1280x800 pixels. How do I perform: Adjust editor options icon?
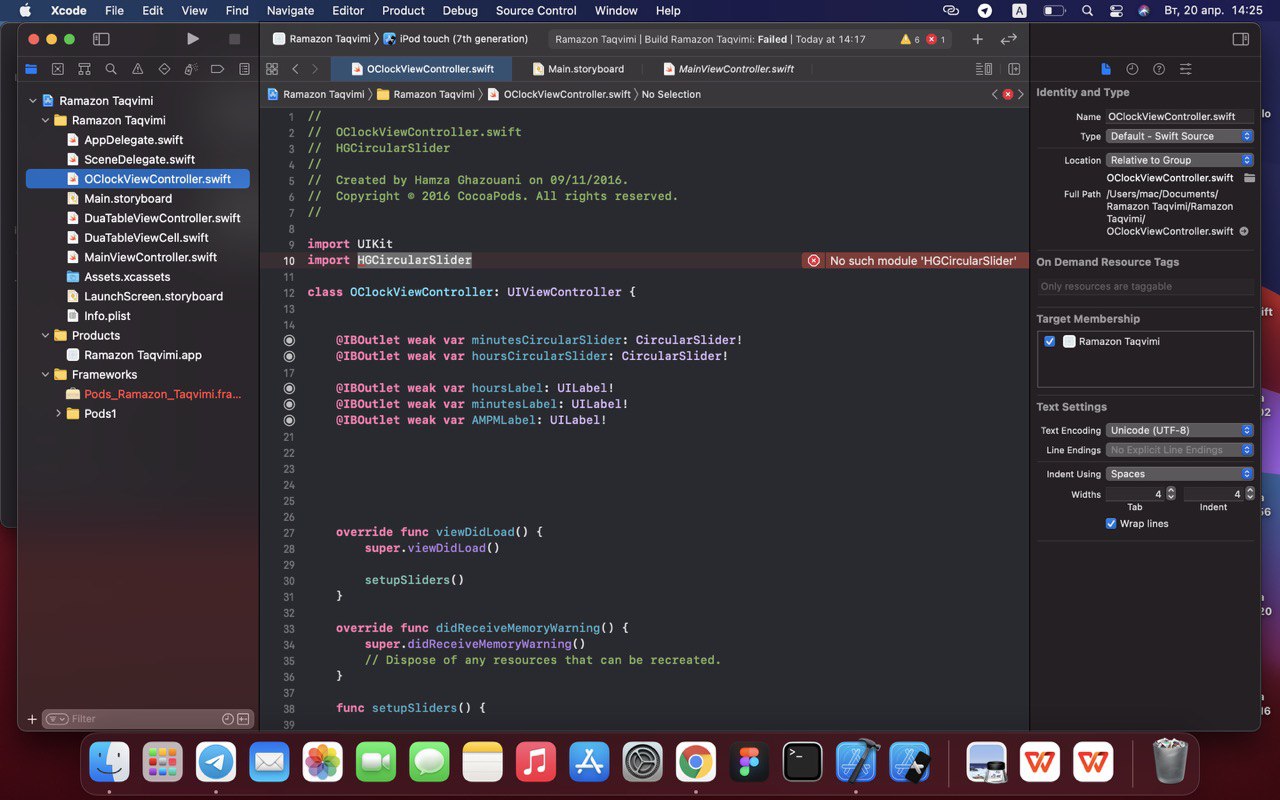(x=984, y=69)
